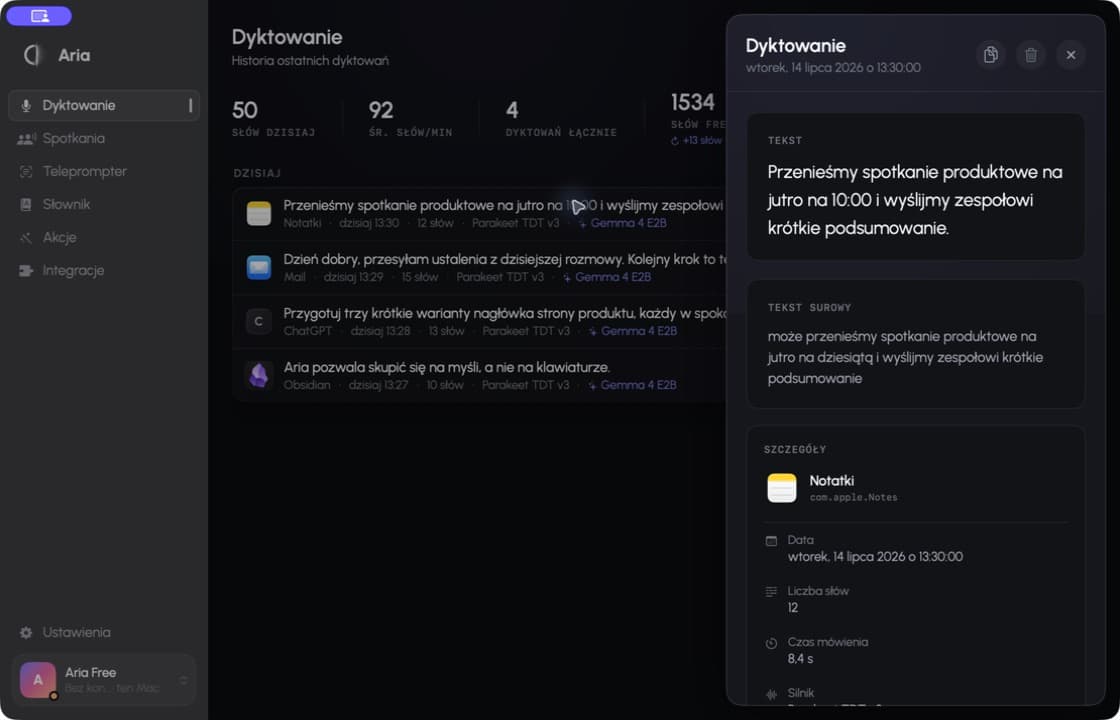The width and height of the screenshot is (1120, 720).
Task: Click the 1534 words stat
Action: pyautogui.click(x=698, y=118)
